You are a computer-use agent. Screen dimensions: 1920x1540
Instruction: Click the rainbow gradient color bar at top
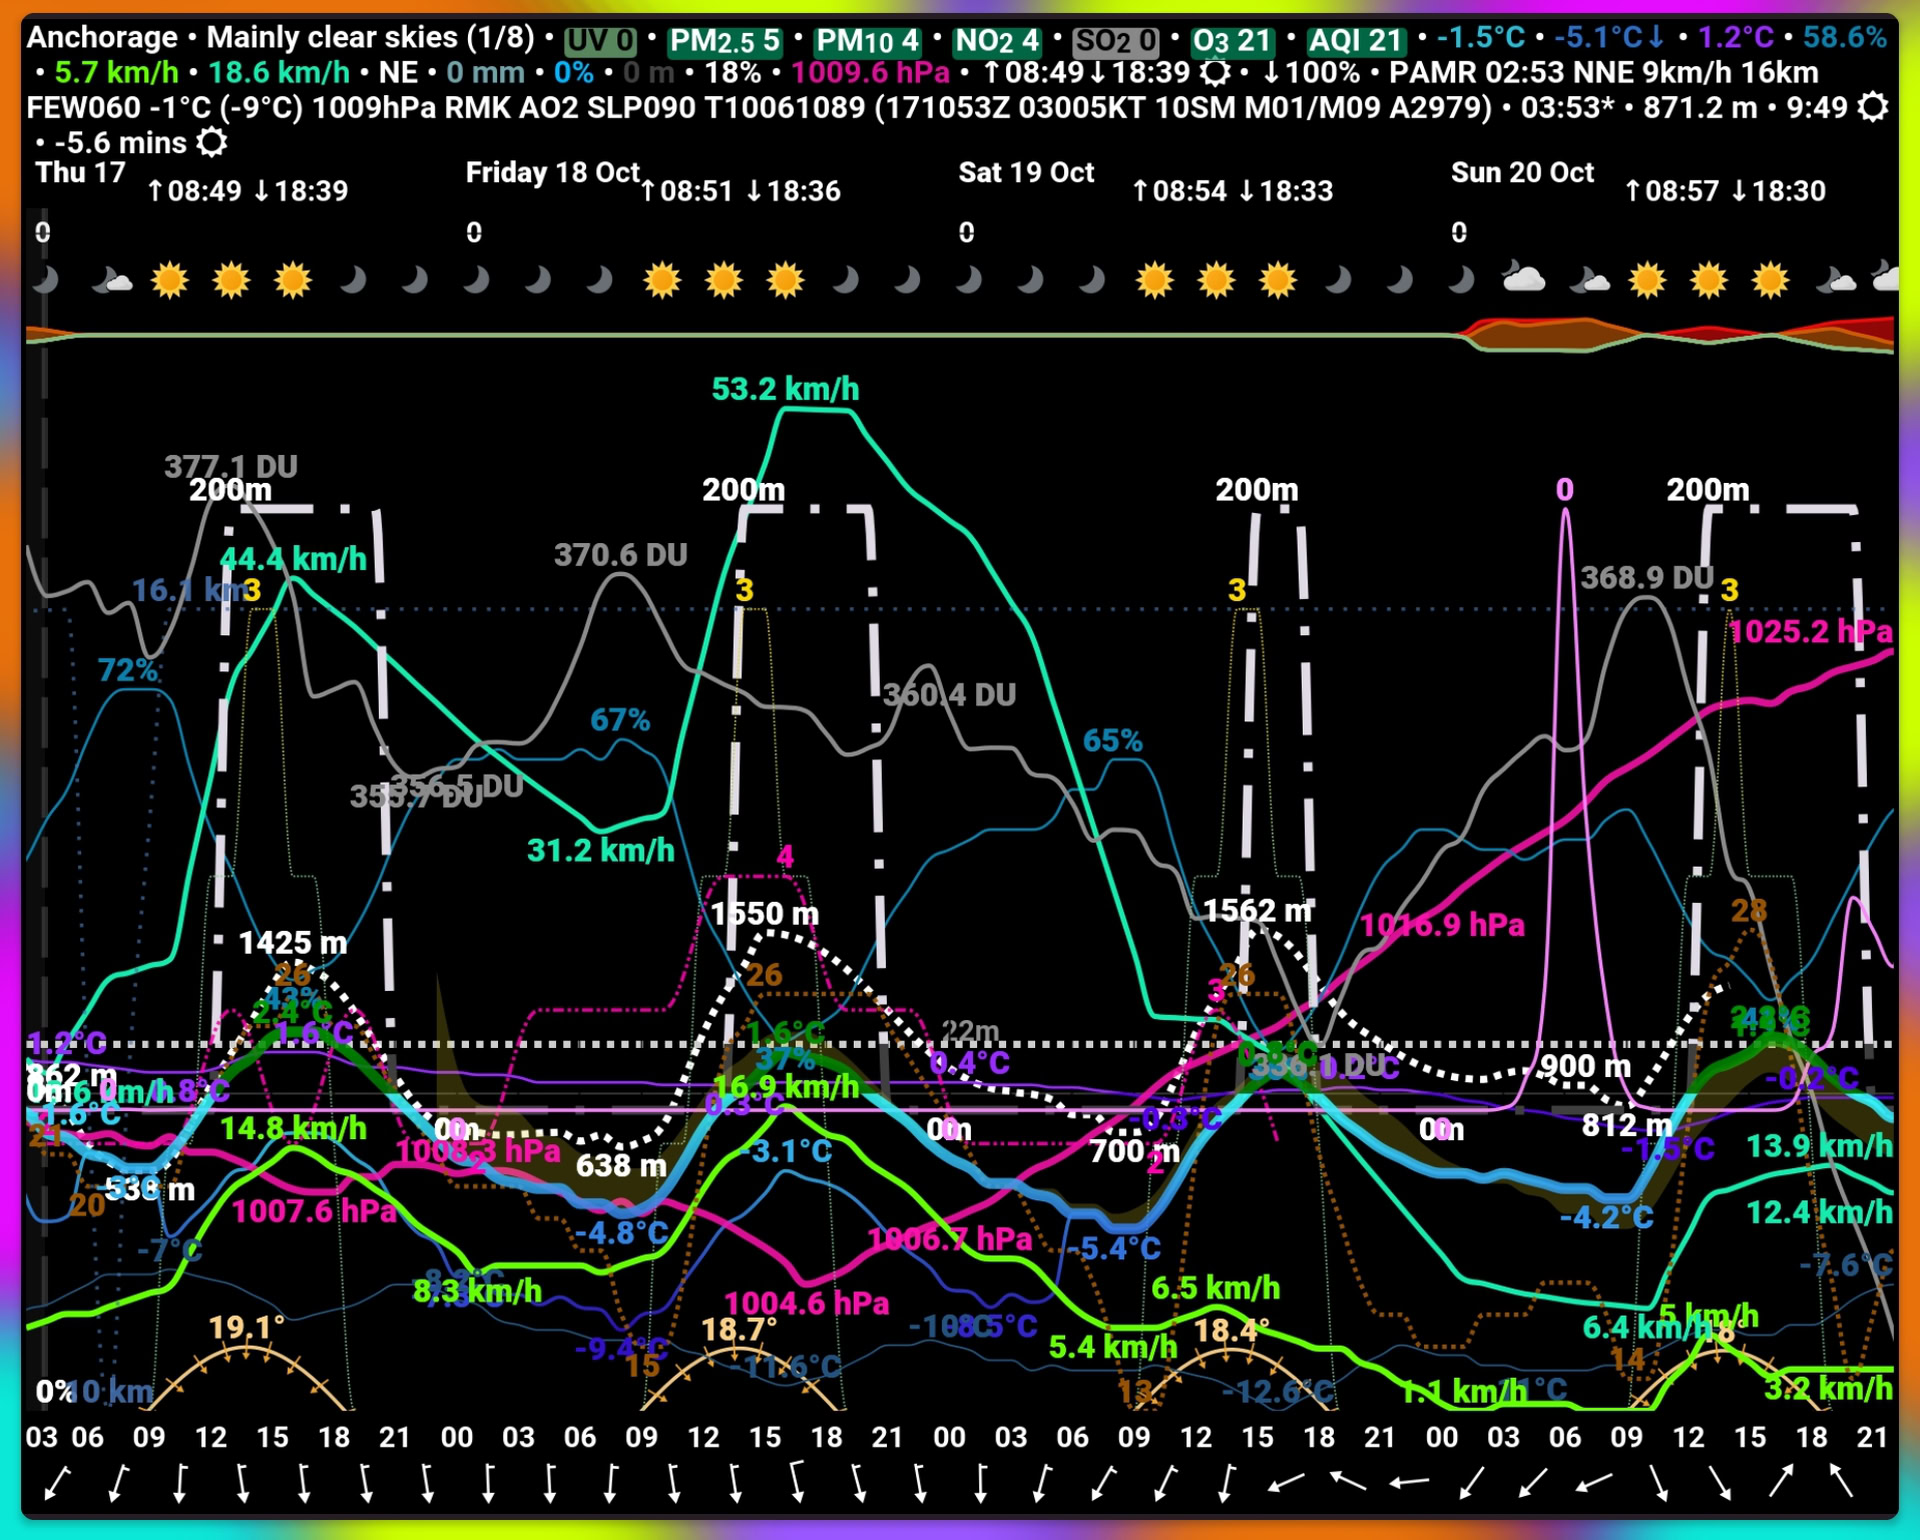pyautogui.click(x=960, y=8)
